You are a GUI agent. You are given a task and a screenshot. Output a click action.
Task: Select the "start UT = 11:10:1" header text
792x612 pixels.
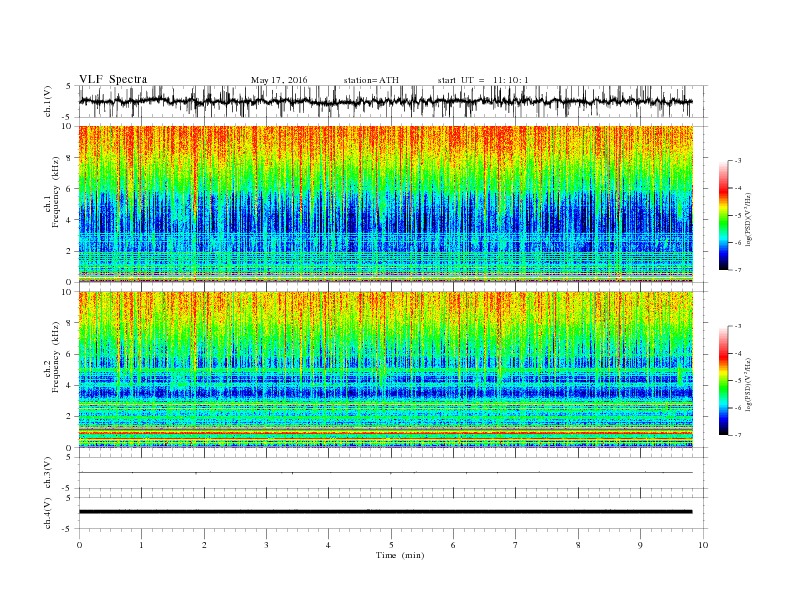(483, 80)
